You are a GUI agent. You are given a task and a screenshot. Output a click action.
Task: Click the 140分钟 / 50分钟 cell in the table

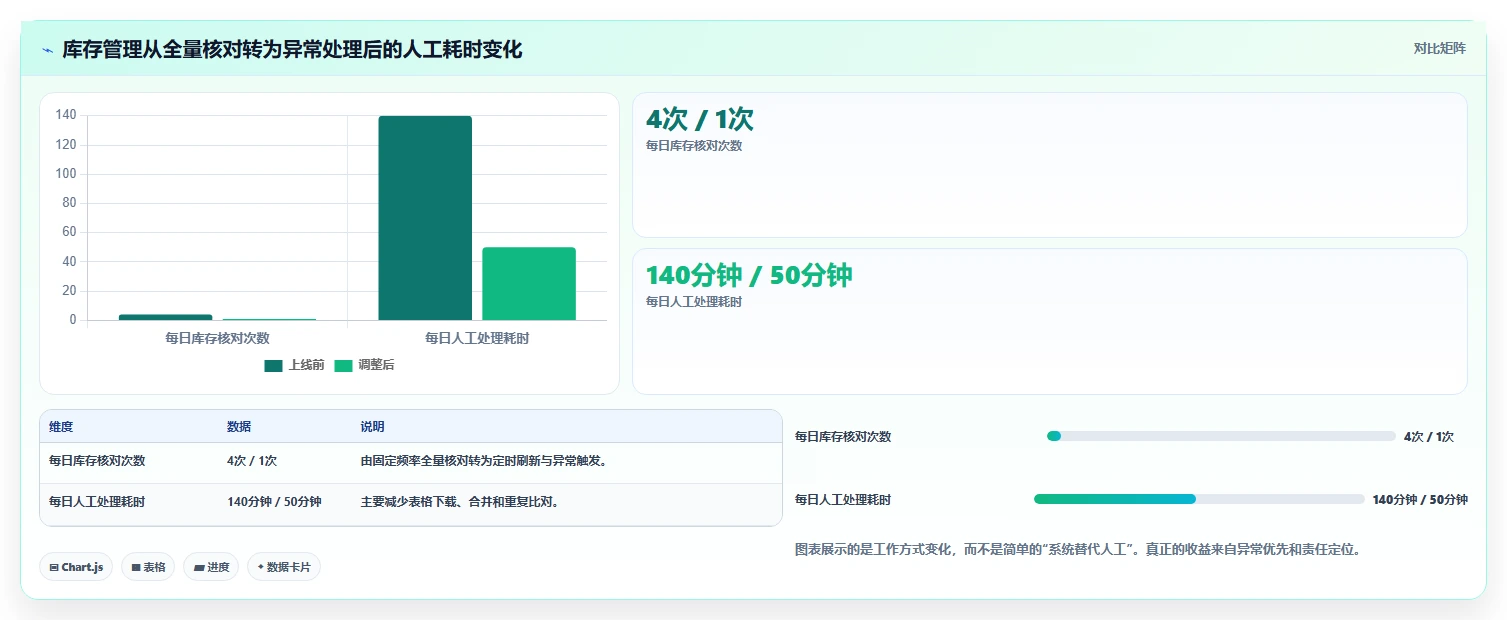(x=274, y=502)
